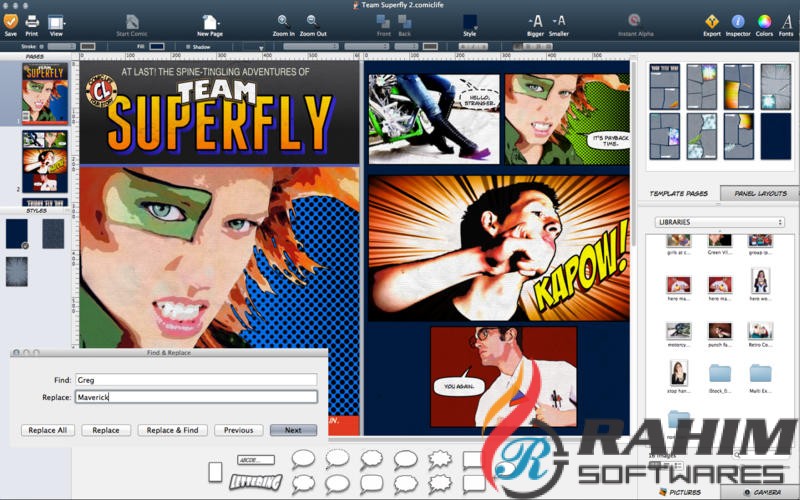The height and width of the screenshot is (500, 800).
Task: Pick the spiky burst balloon, top row
Action: click(439, 459)
